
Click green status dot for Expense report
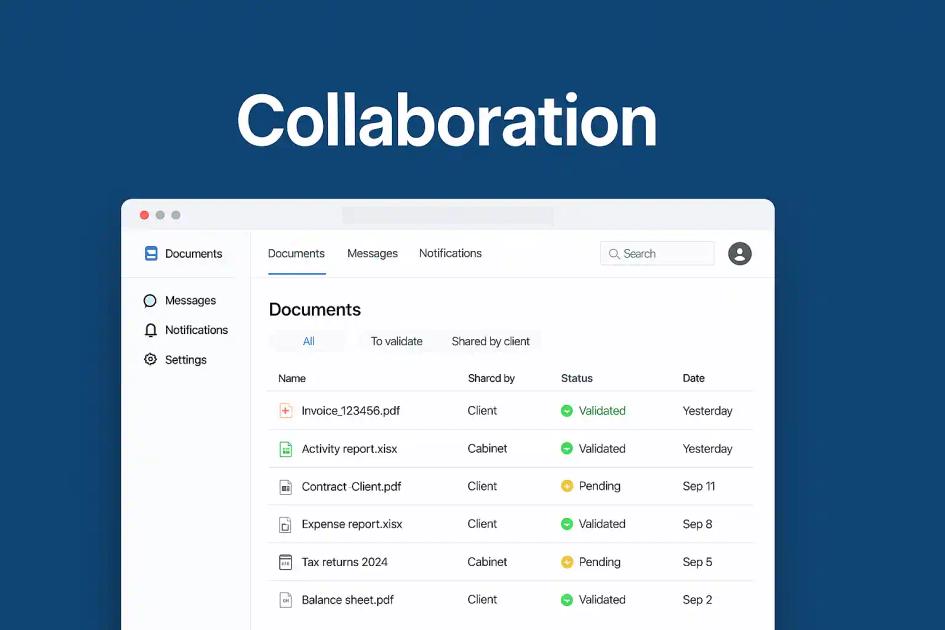[x=567, y=524]
